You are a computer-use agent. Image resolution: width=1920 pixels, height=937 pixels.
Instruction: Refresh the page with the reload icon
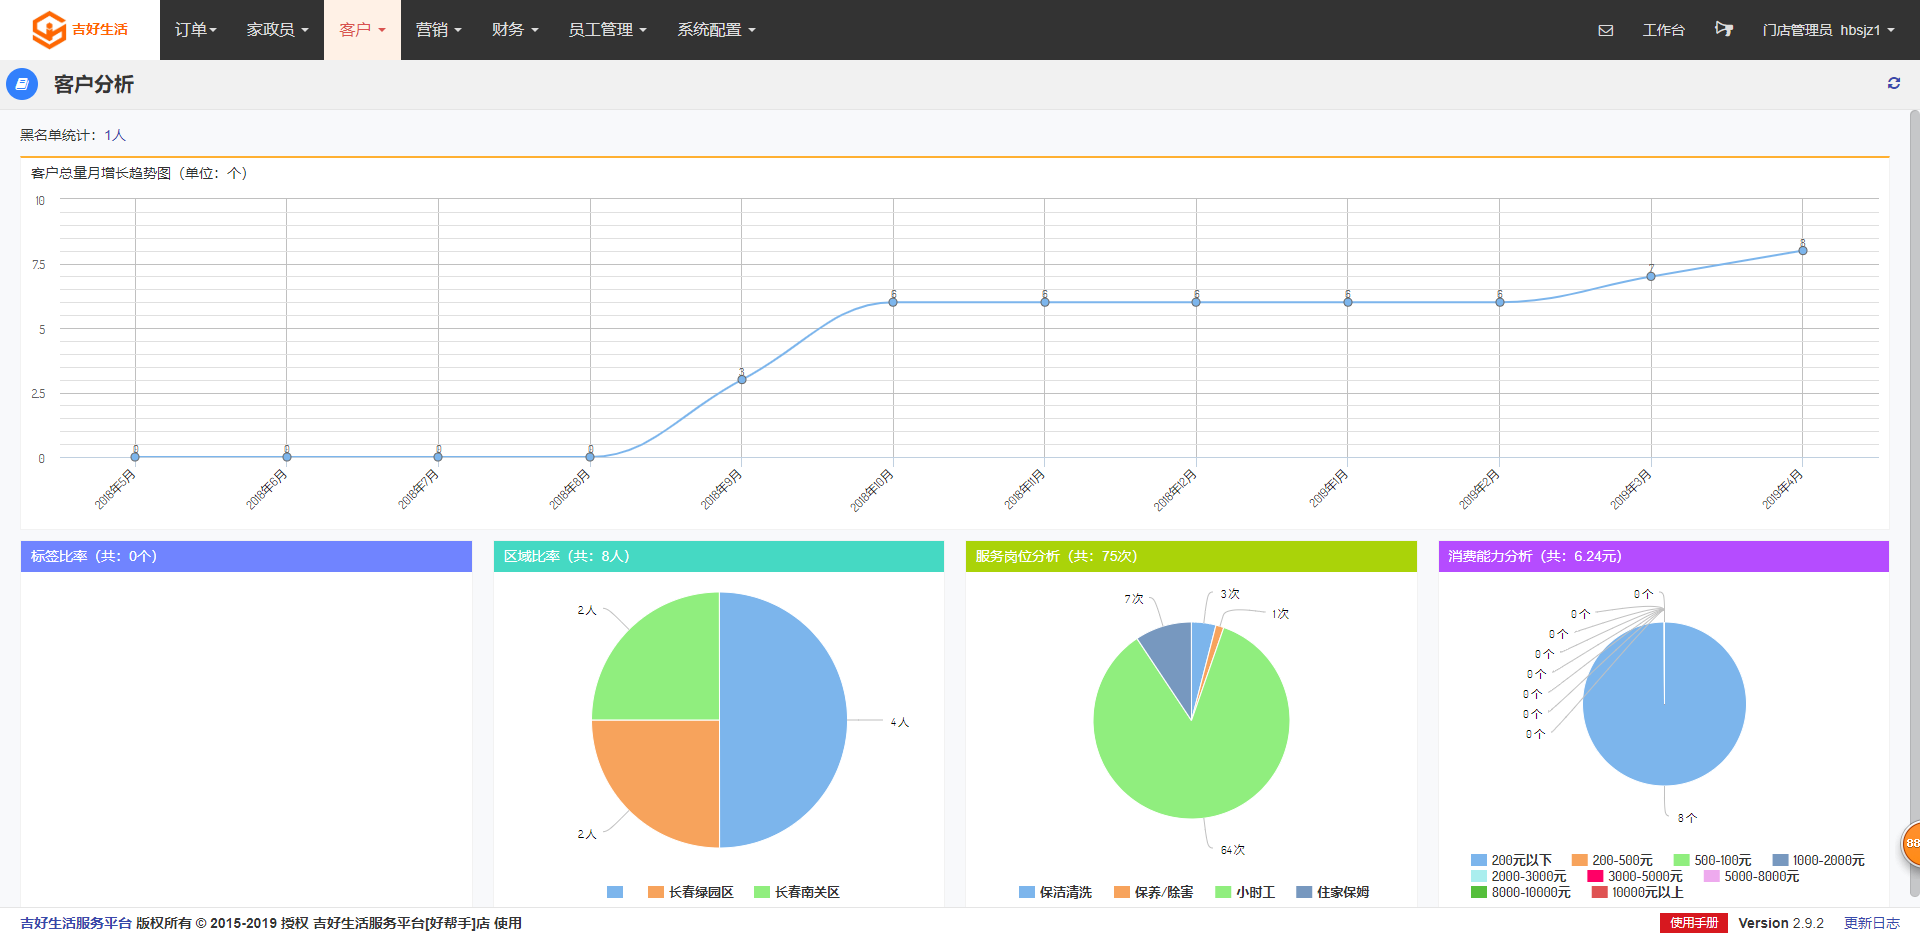tap(1894, 83)
